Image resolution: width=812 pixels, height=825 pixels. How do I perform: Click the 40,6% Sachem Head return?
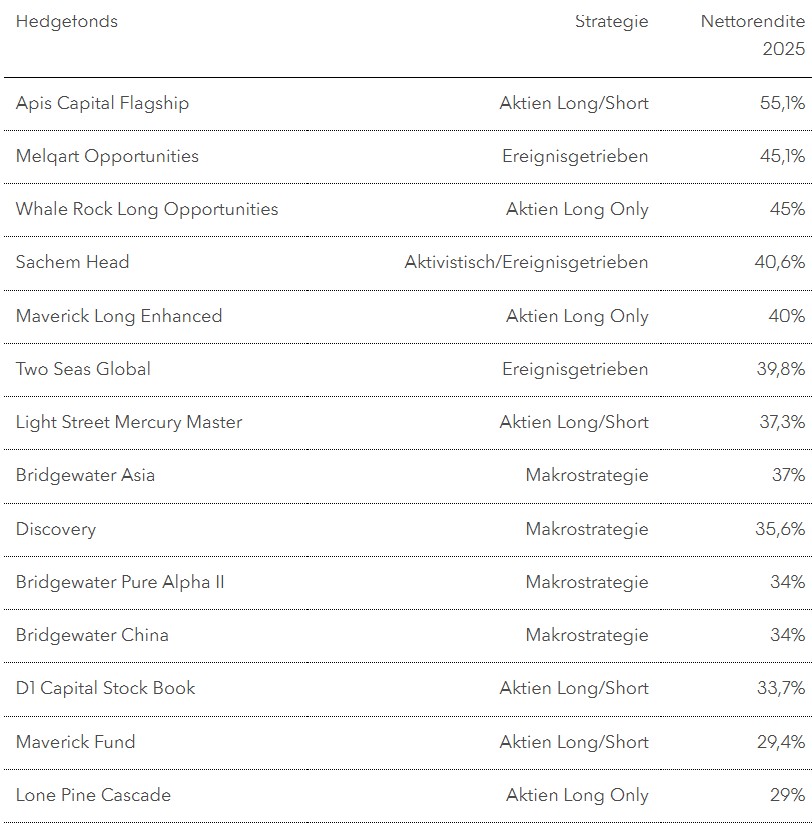tap(779, 262)
